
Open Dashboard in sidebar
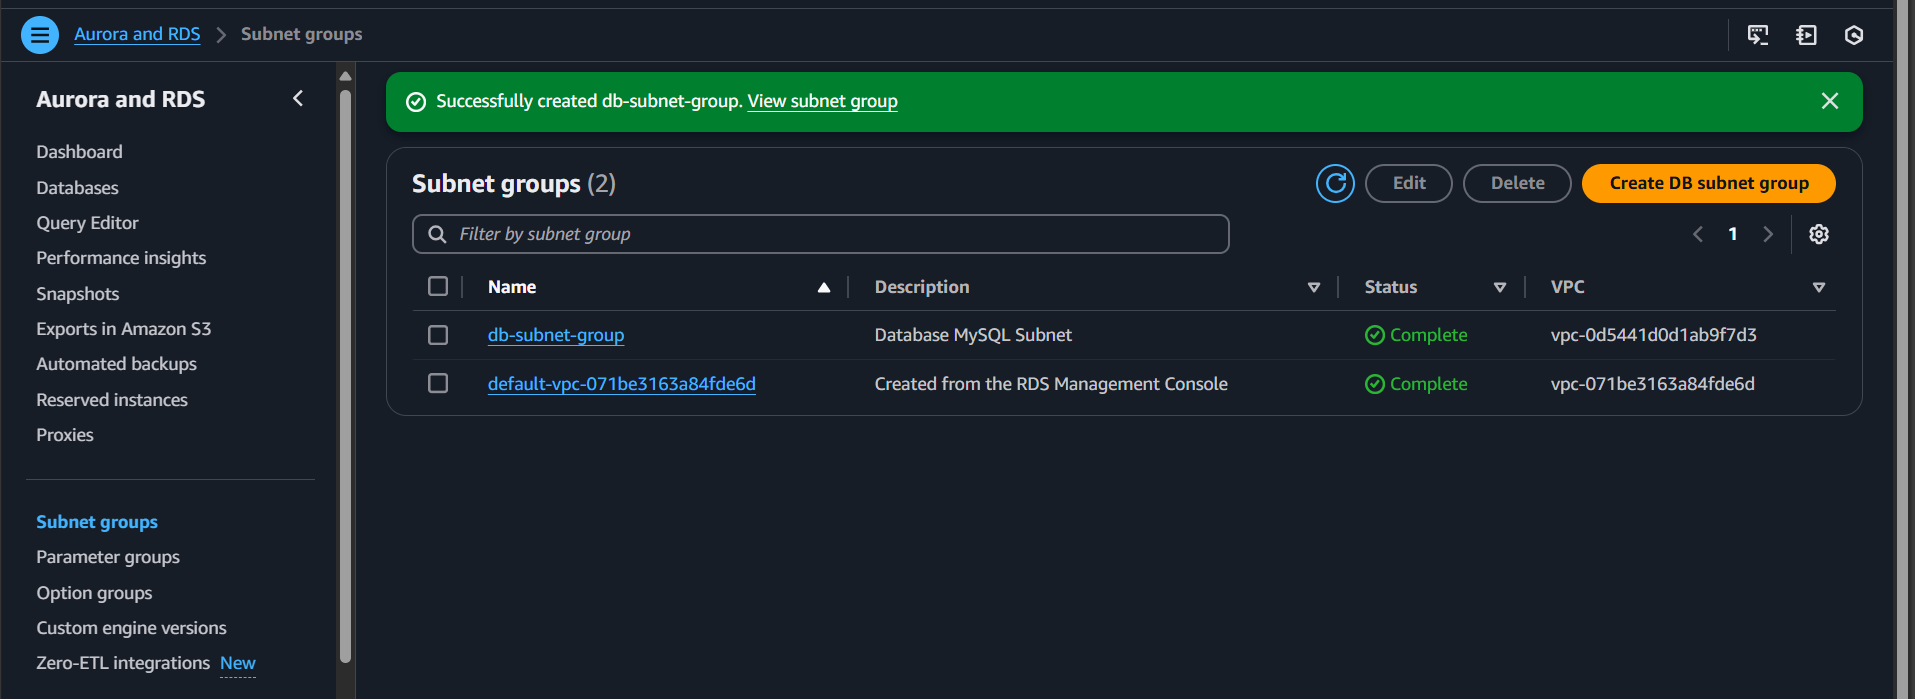(x=79, y=152)
